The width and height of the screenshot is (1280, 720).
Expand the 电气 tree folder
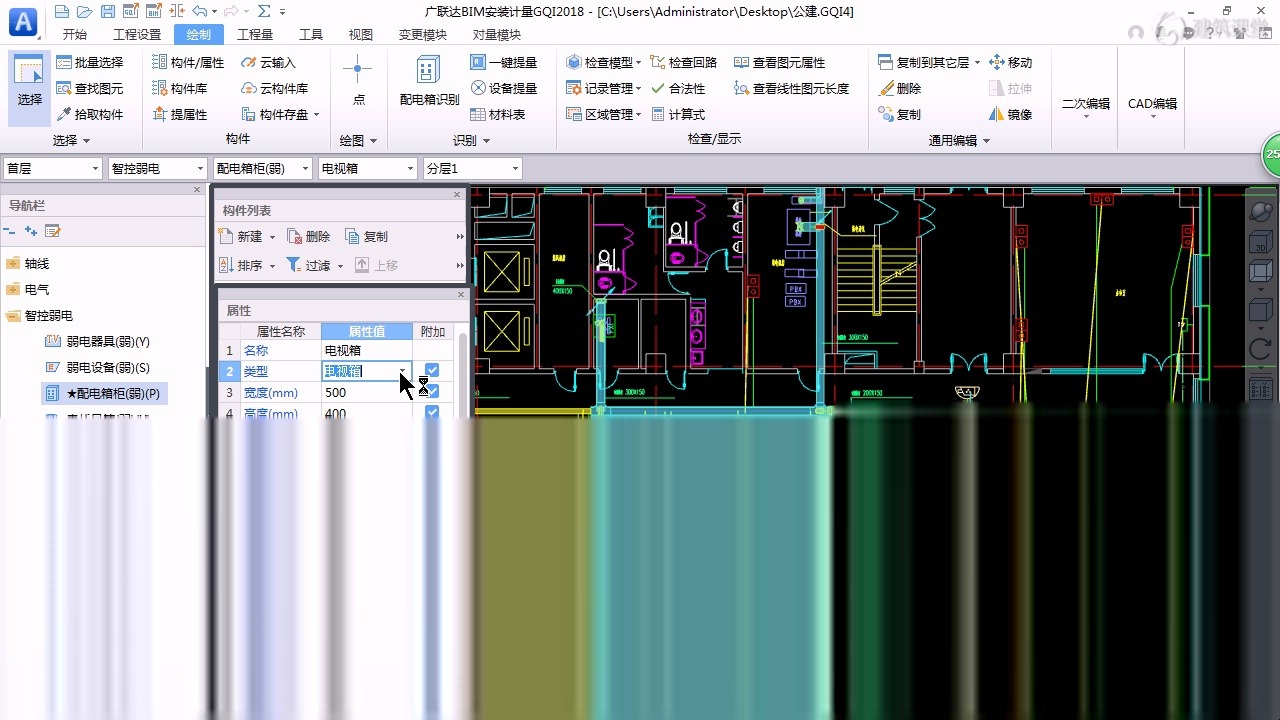click(13, 290)
